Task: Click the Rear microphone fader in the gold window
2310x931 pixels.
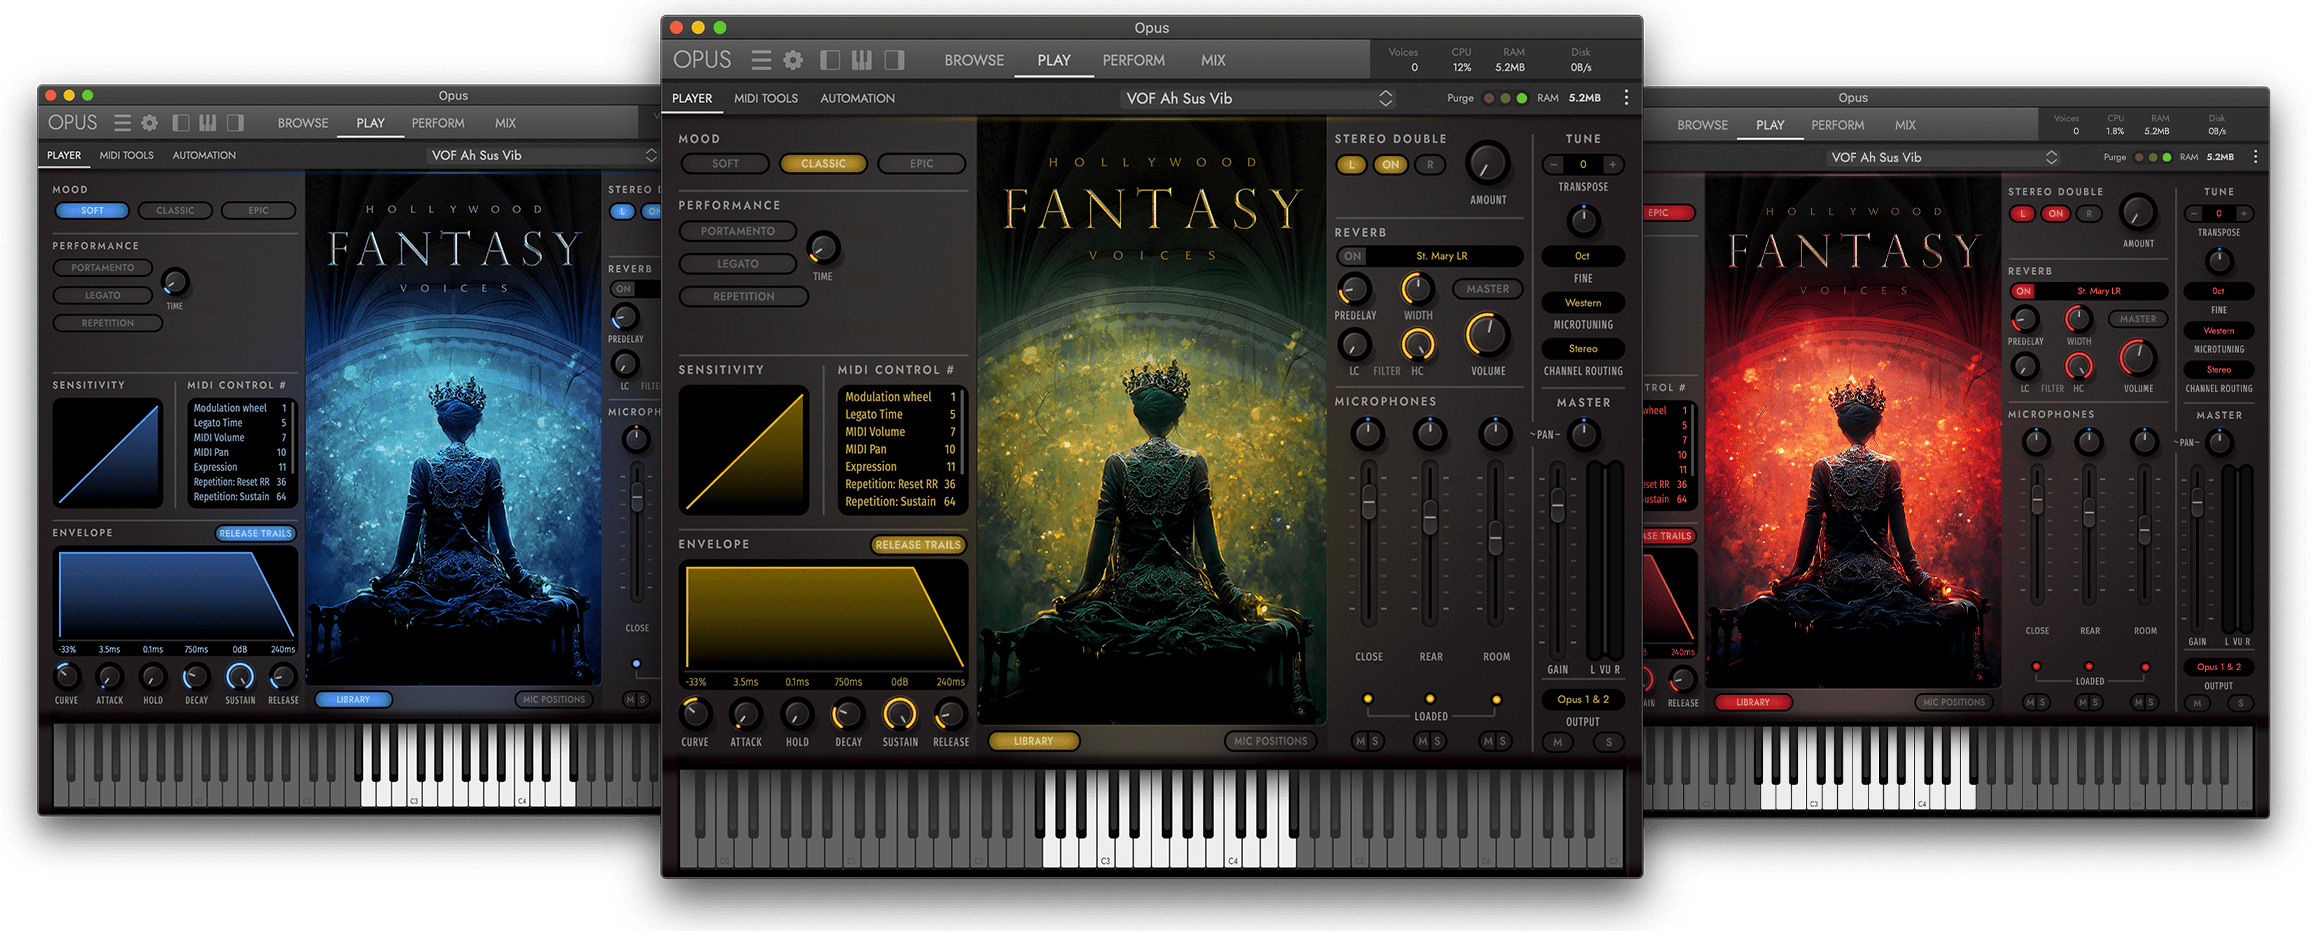Action: point(1430,518)
